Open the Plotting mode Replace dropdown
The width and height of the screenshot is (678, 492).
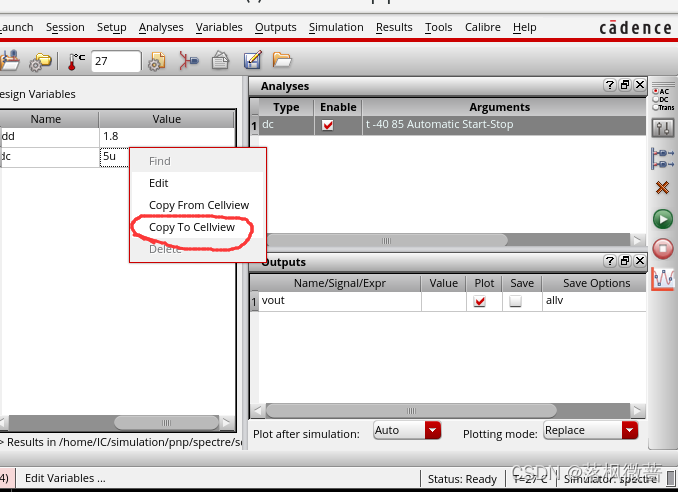coord(629,430)
